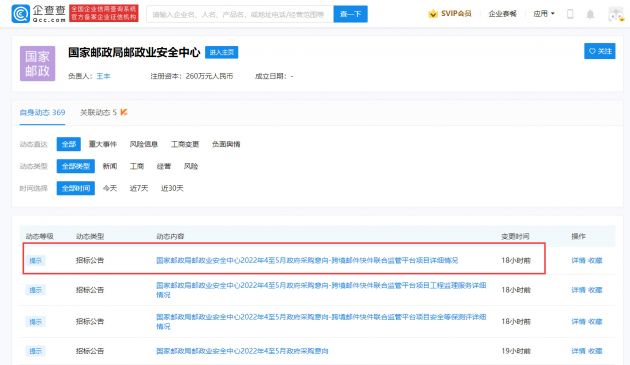The height and width of the screenshot is (365, 630).
Task: Switch to 自身动态 369 tab
Action: (x=42, y=113)
